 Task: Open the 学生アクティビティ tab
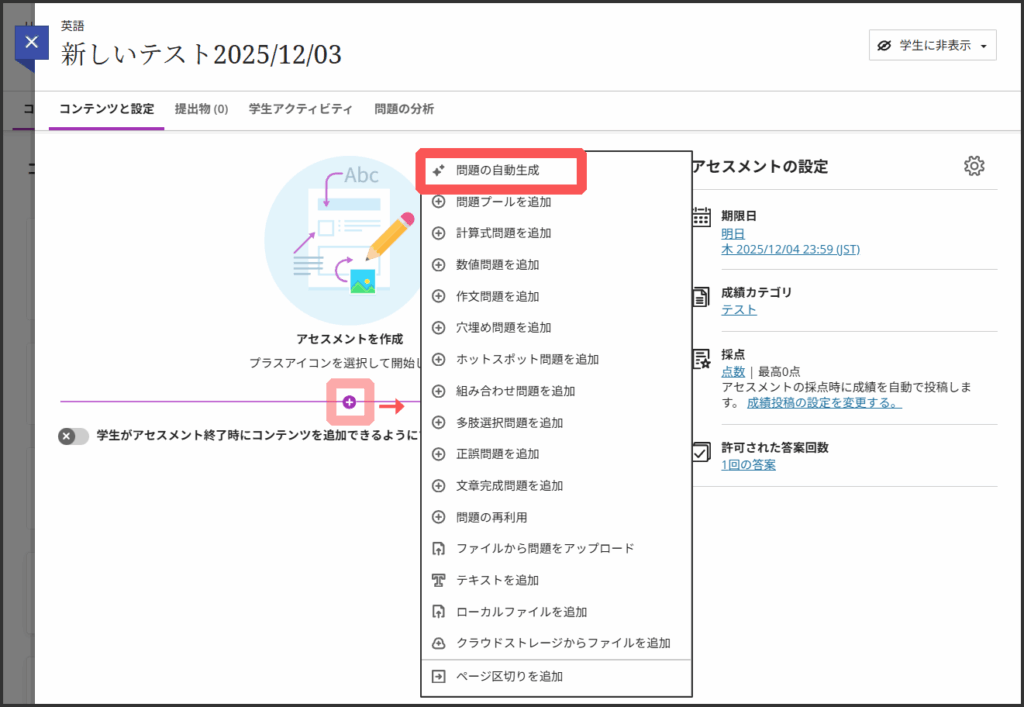tap(300, 109)
